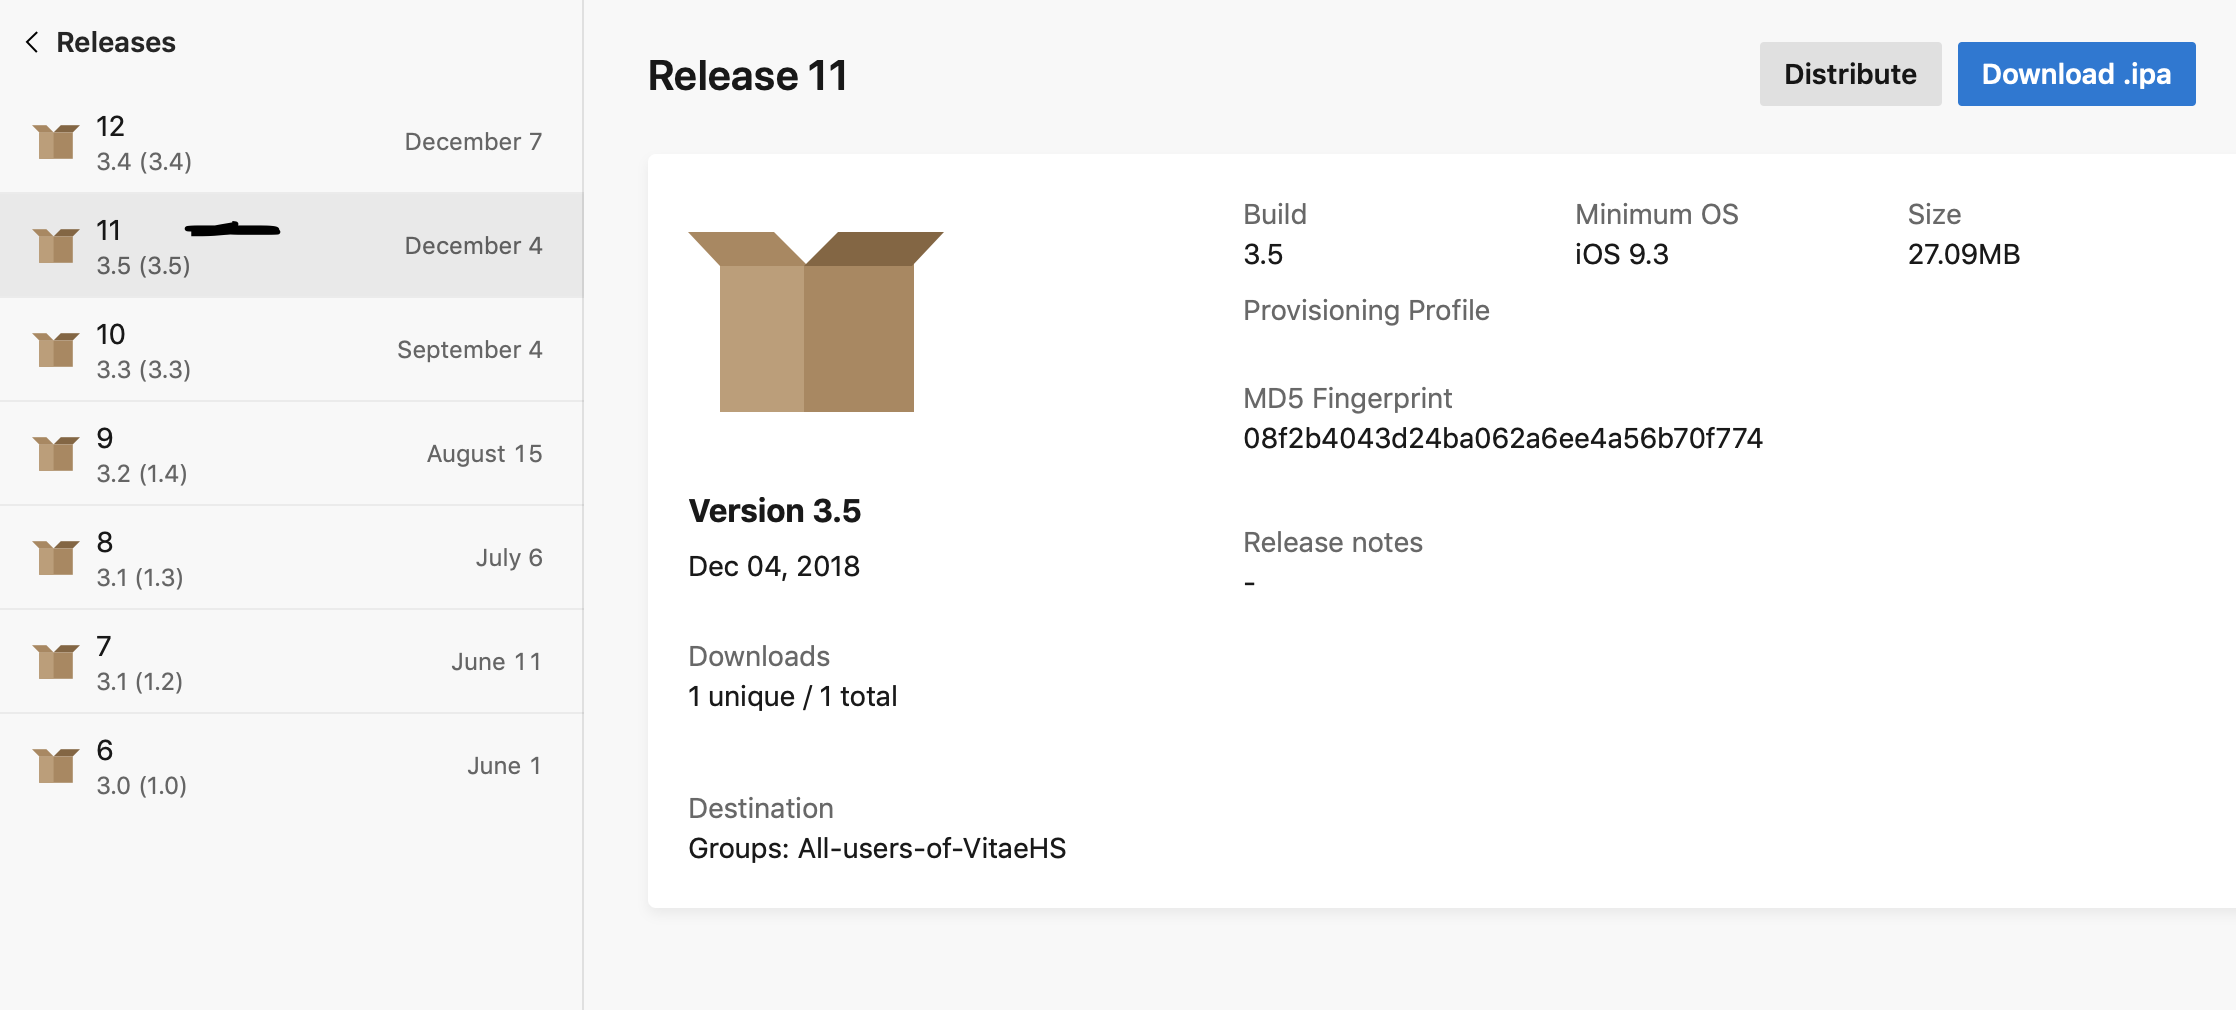
Task: Click the Release 11 heading
Action: 748,76
